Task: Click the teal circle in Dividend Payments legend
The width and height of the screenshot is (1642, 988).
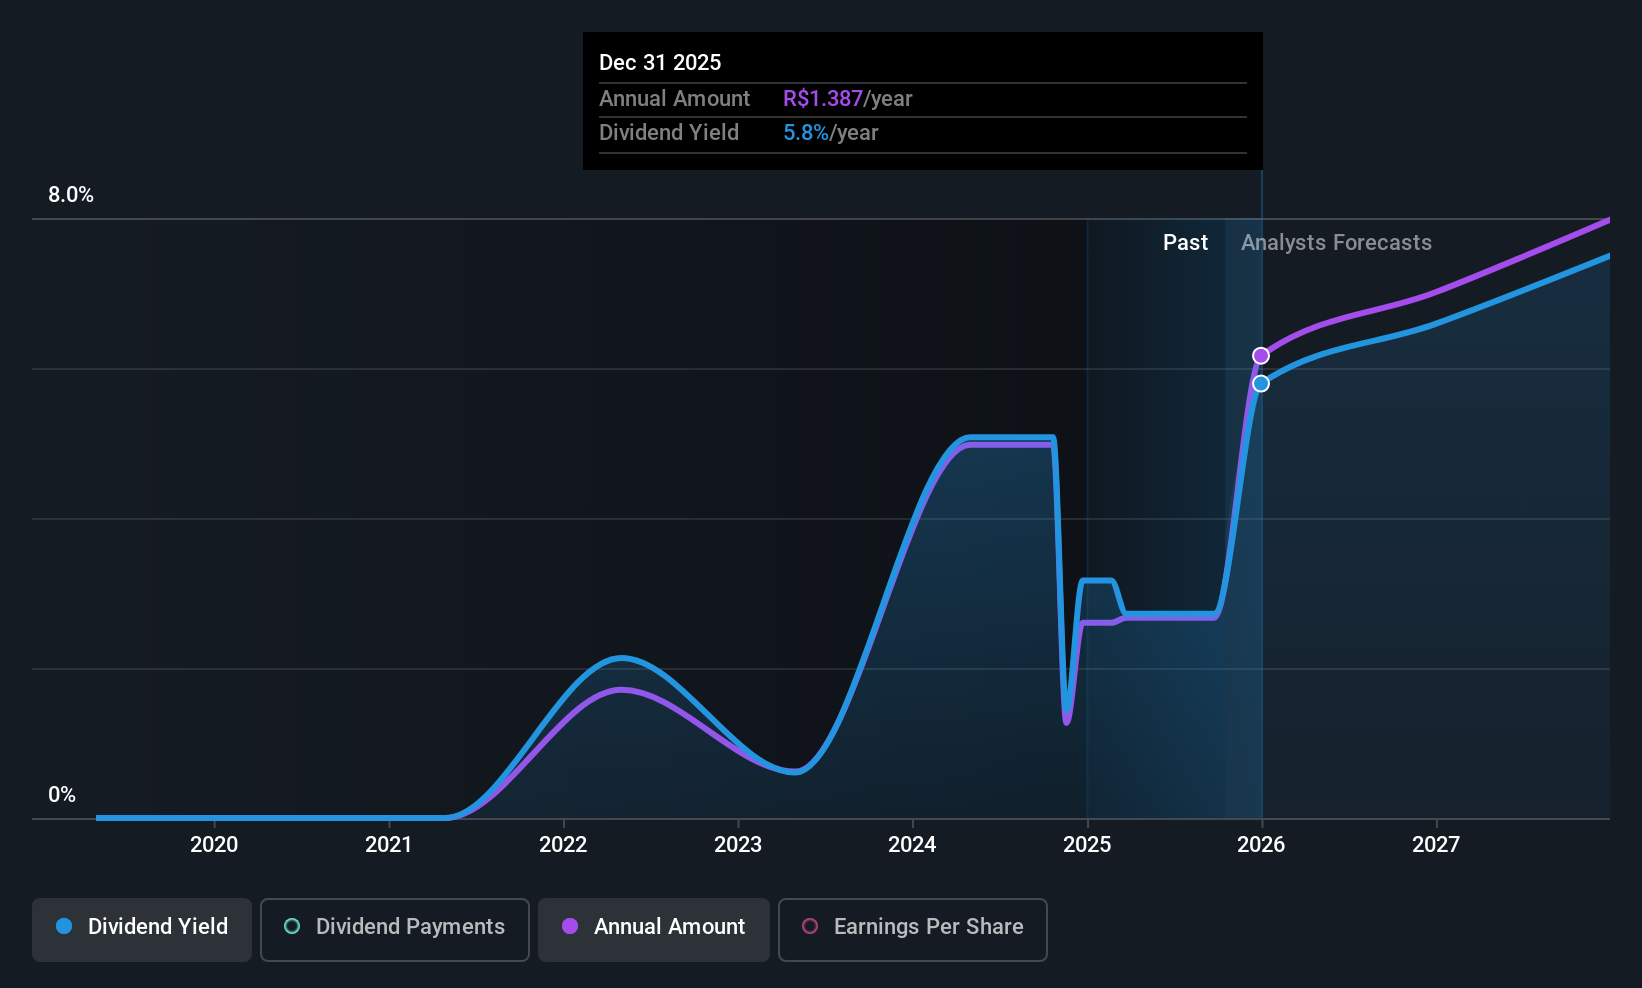Action: pyautogui.click(x=292, y=927)
